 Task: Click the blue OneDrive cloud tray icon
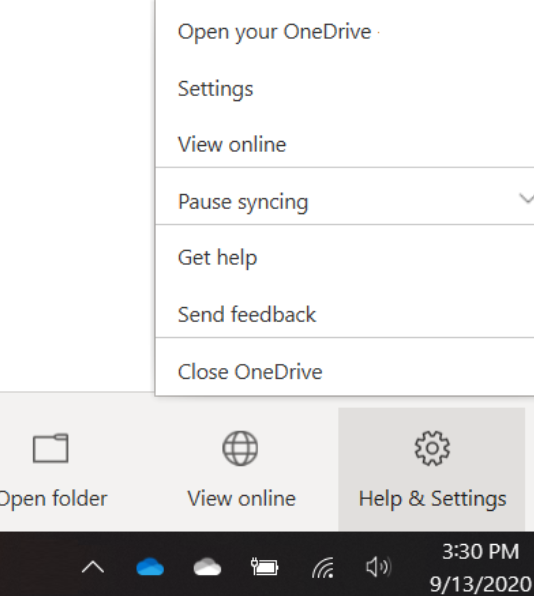(150, 567)
